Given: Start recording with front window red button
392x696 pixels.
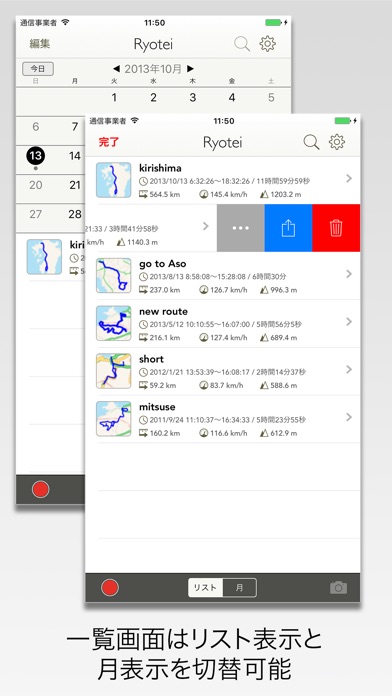Looking at the screenshot, I should point(110,588).
